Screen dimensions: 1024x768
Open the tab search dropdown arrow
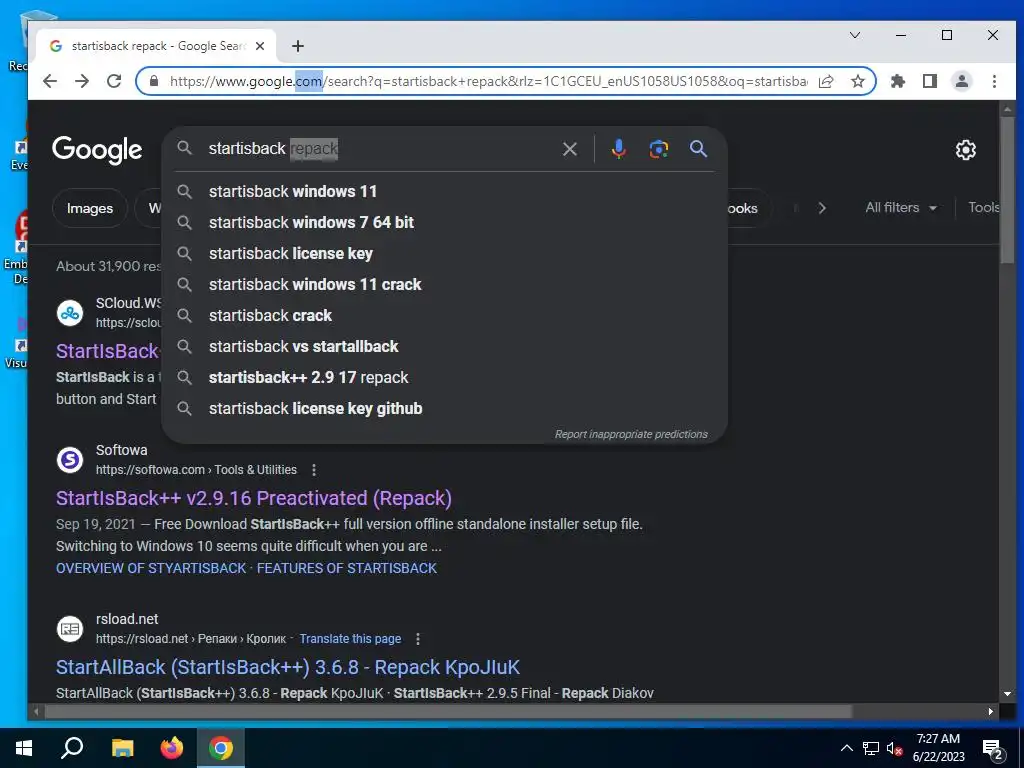855,35
